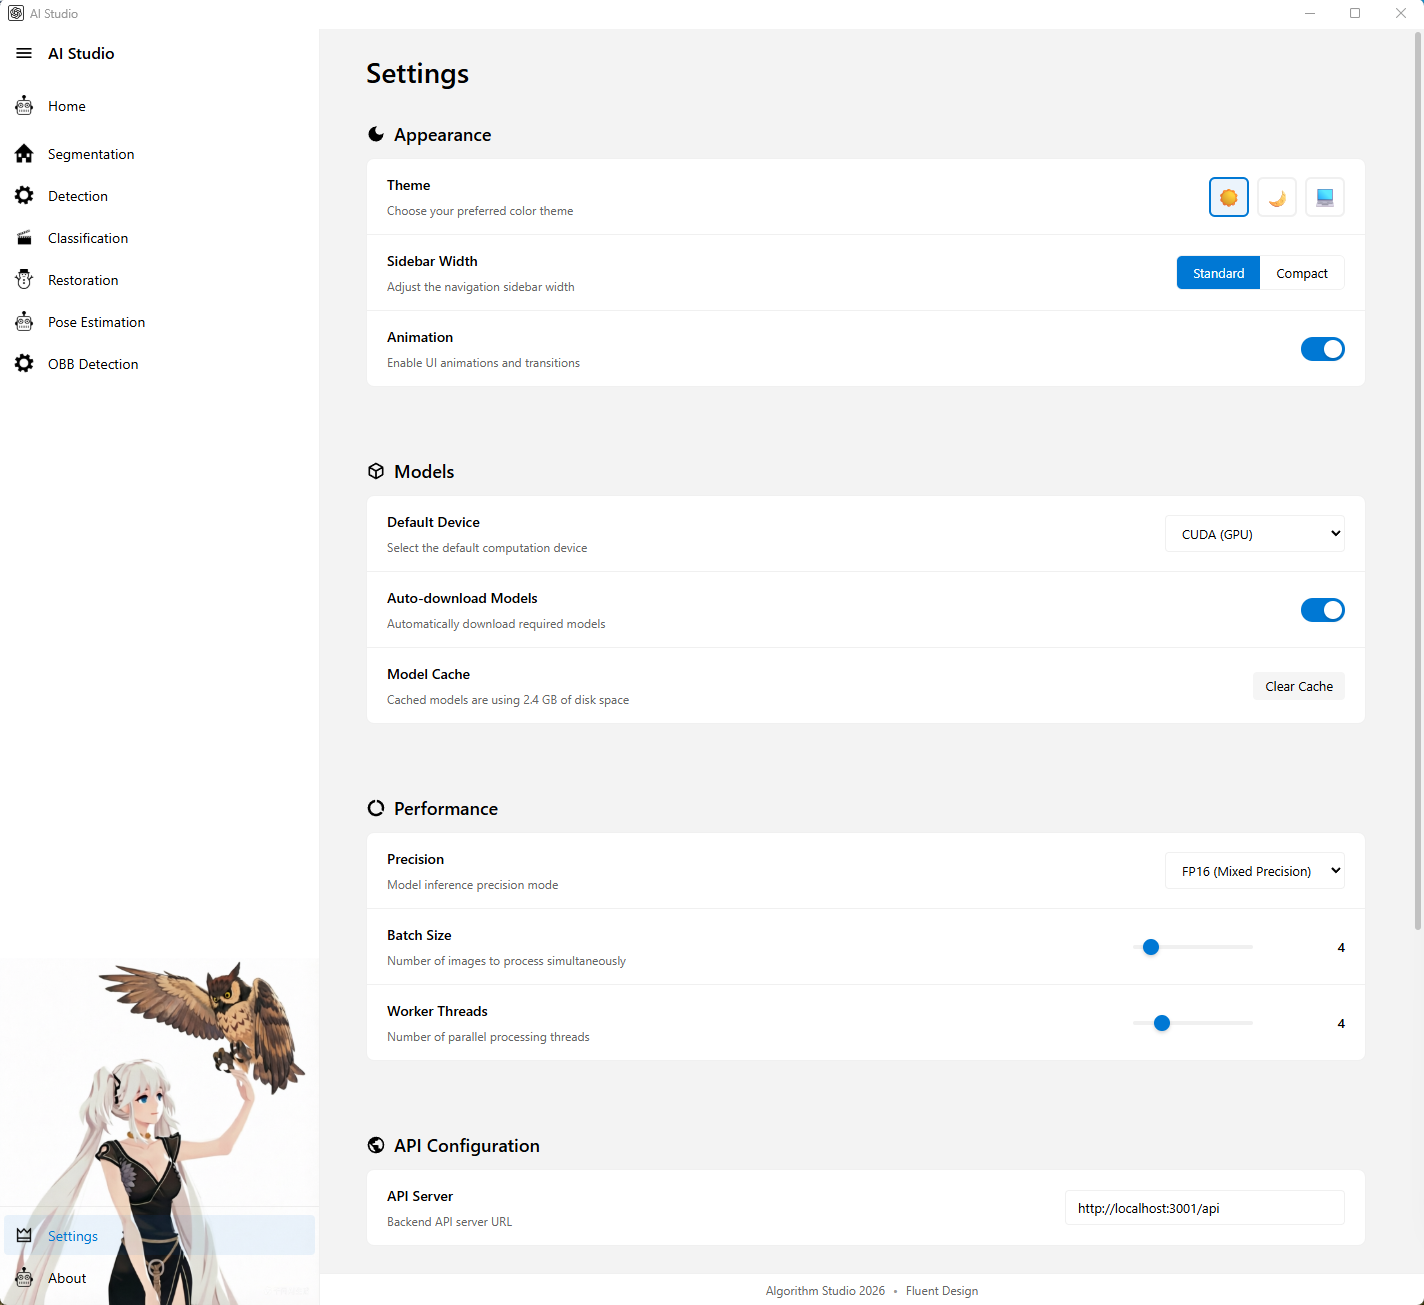The image size is (1424, 1305).
Task: Open the Default Device dropdown
Action: tap(1254, 534)
